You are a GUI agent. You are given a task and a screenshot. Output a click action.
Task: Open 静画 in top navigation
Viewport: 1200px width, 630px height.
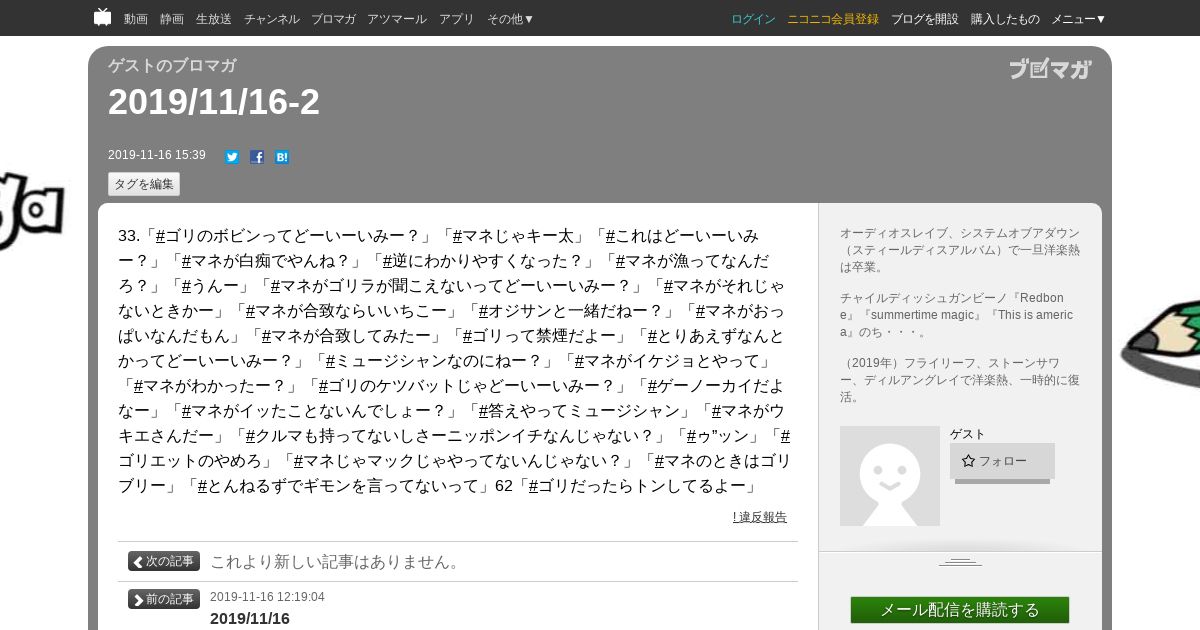point(172,19)
